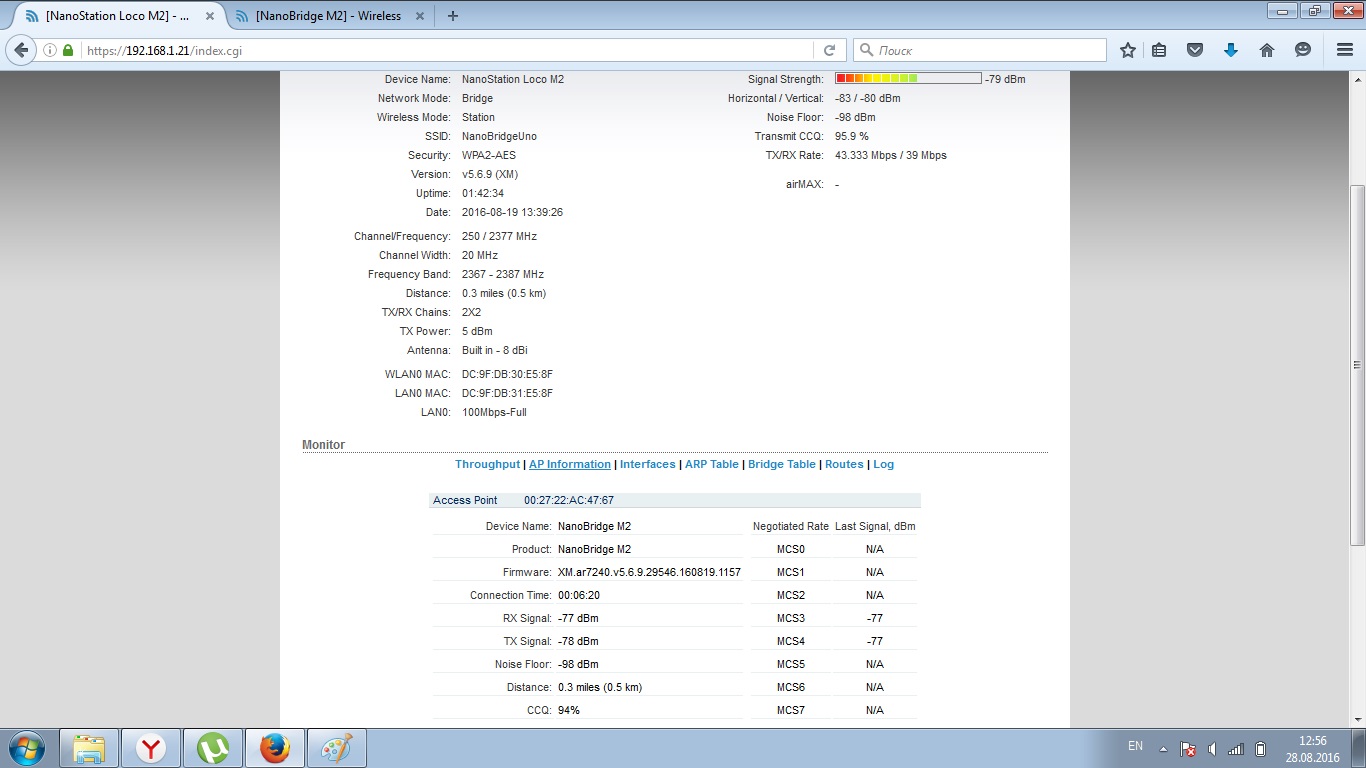1366x768 pixels.
Task: Click the CCQ value 94%
Action: [569, 710]
